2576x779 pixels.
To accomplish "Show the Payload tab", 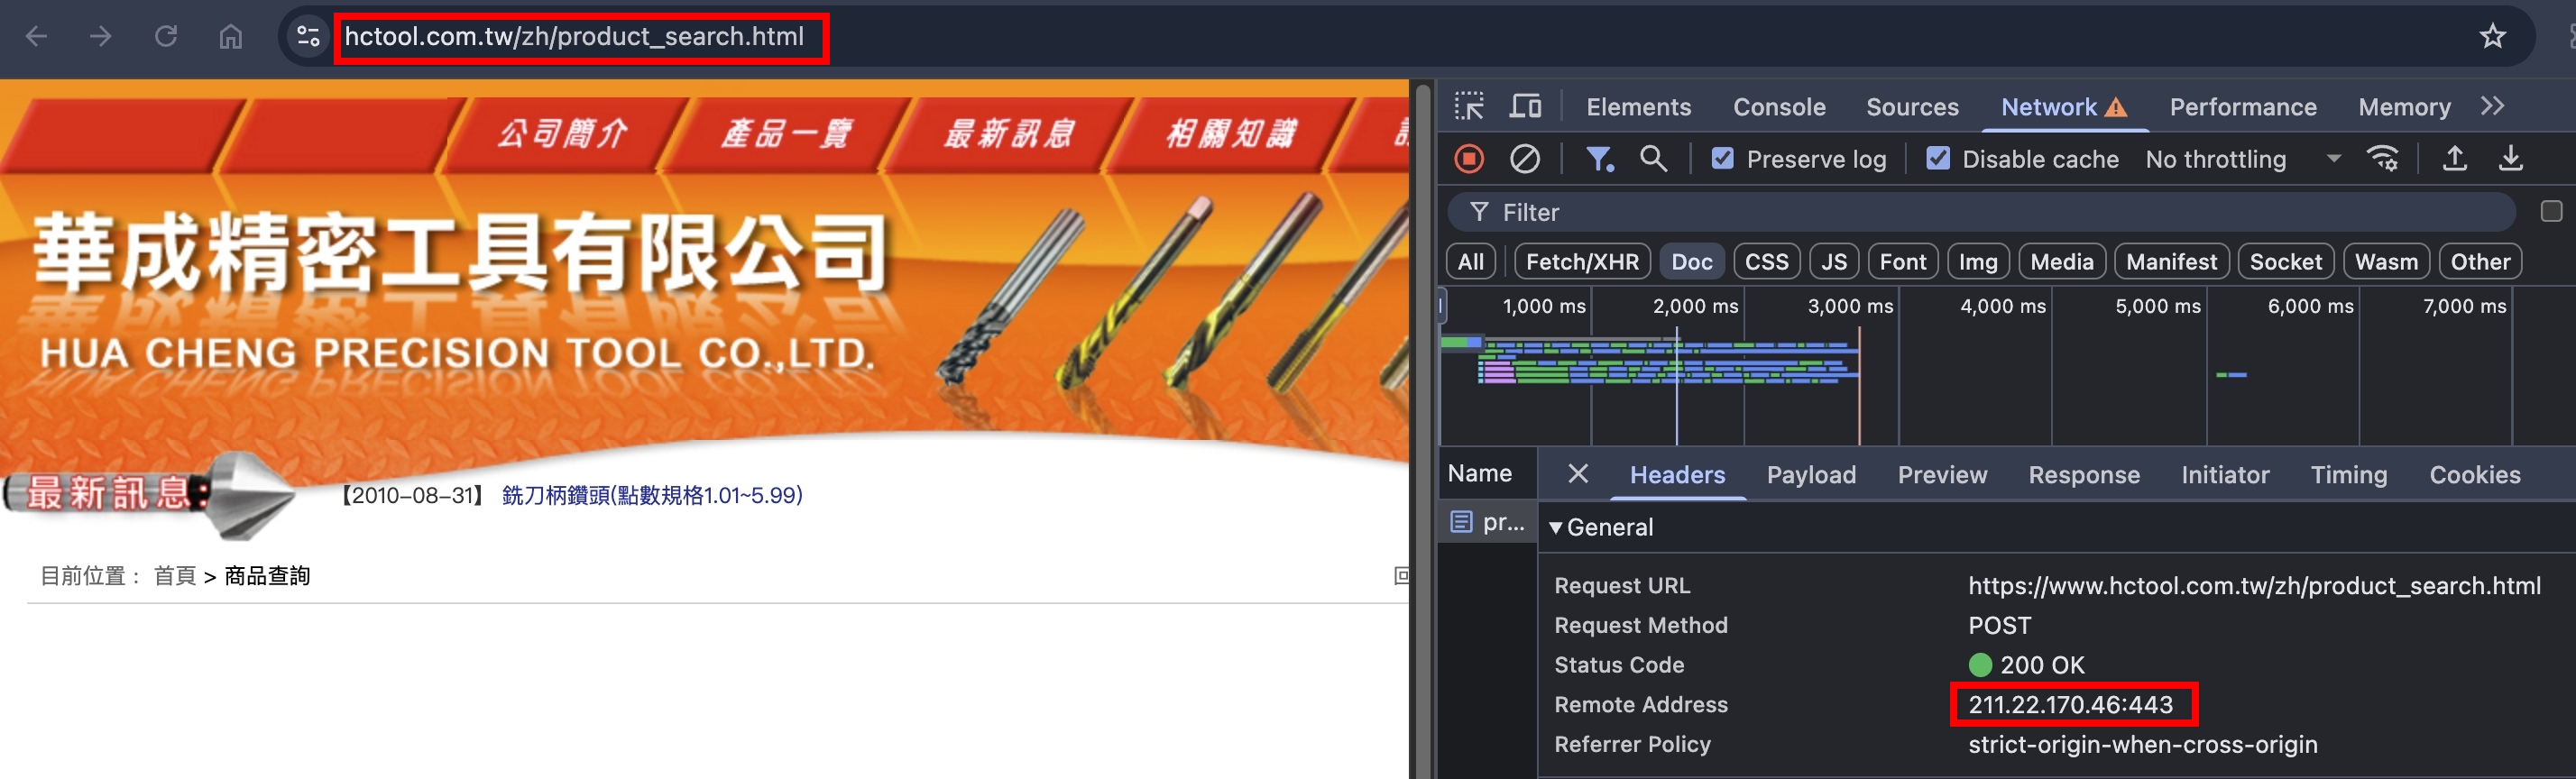I will (x=1811, y=475).
